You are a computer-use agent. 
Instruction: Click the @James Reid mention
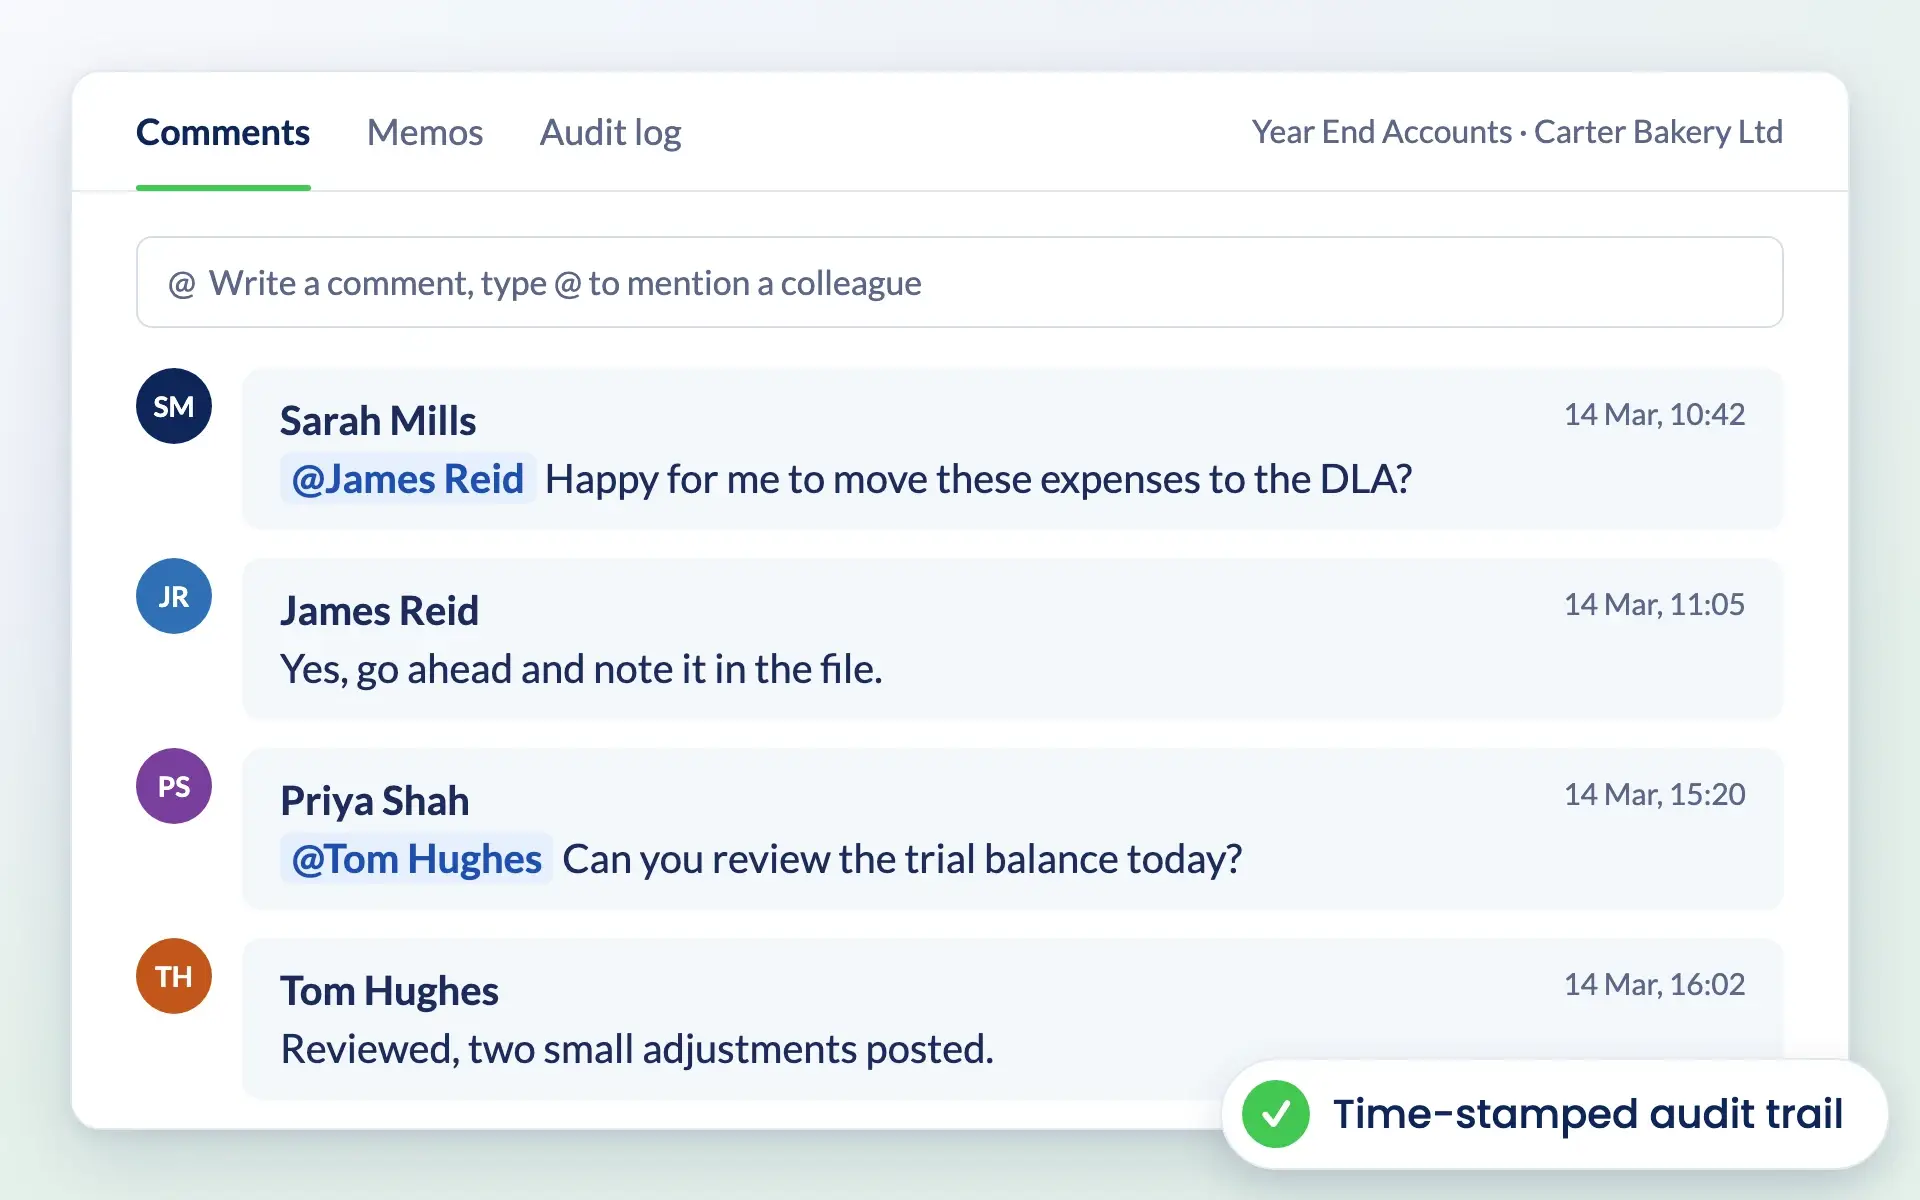pos(408,479)
